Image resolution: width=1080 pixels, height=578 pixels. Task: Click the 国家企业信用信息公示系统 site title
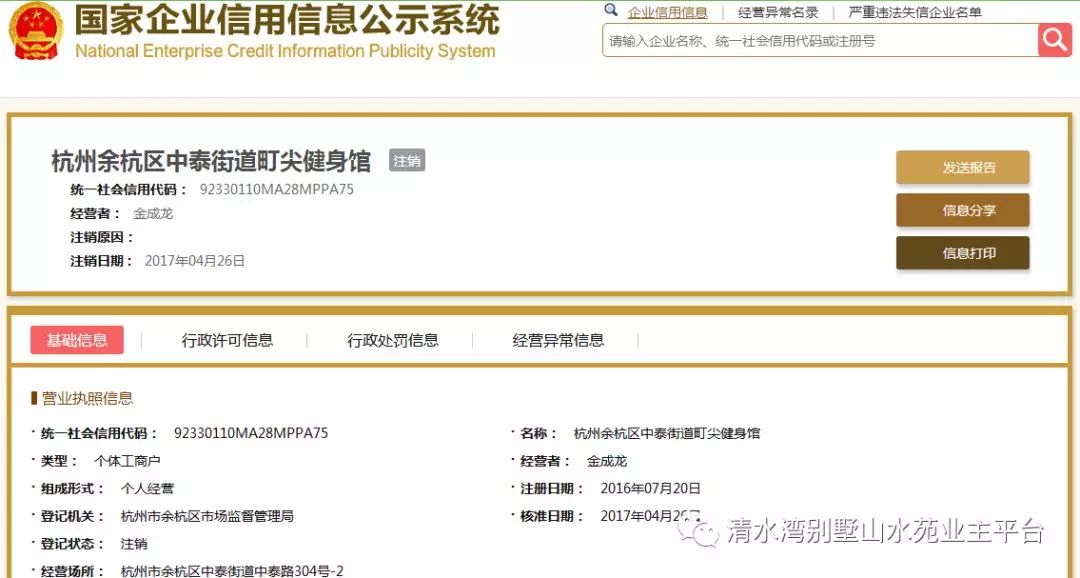tap(287, 19)
